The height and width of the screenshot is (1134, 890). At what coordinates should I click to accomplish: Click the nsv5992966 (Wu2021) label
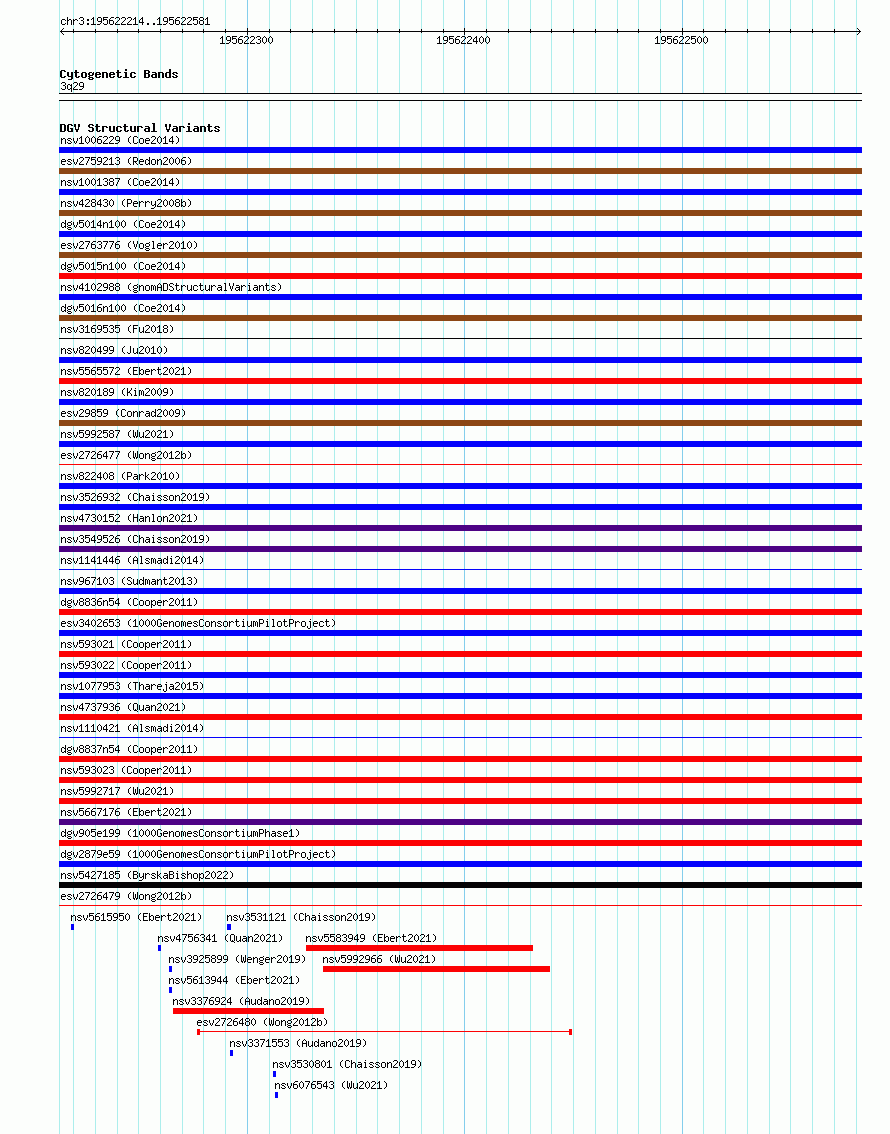pyautogui.click(x=380, y=959)
